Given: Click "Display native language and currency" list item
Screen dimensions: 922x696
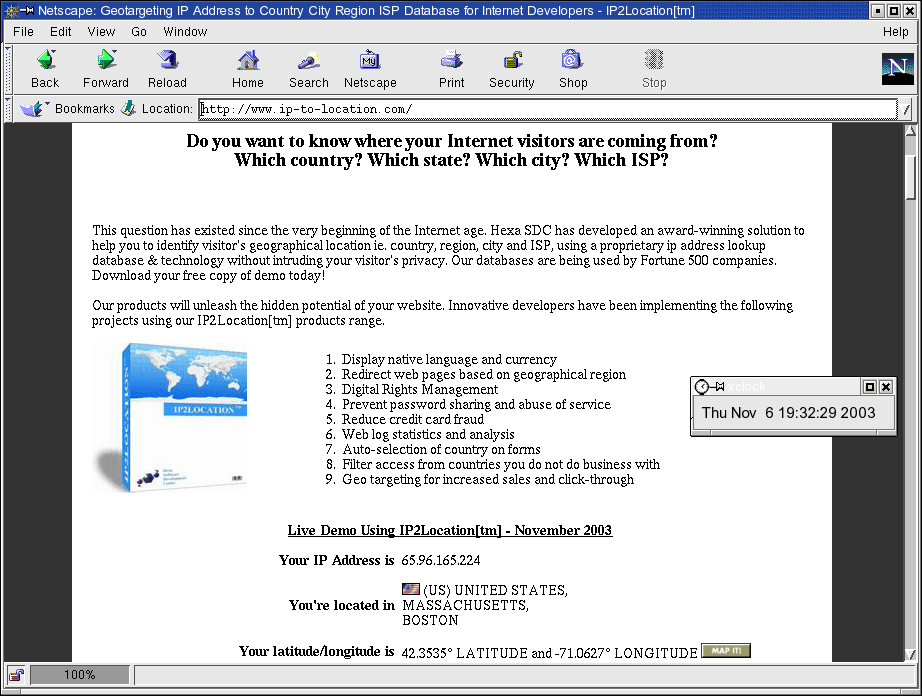Looking at the screenshot, I should (449, 359).
